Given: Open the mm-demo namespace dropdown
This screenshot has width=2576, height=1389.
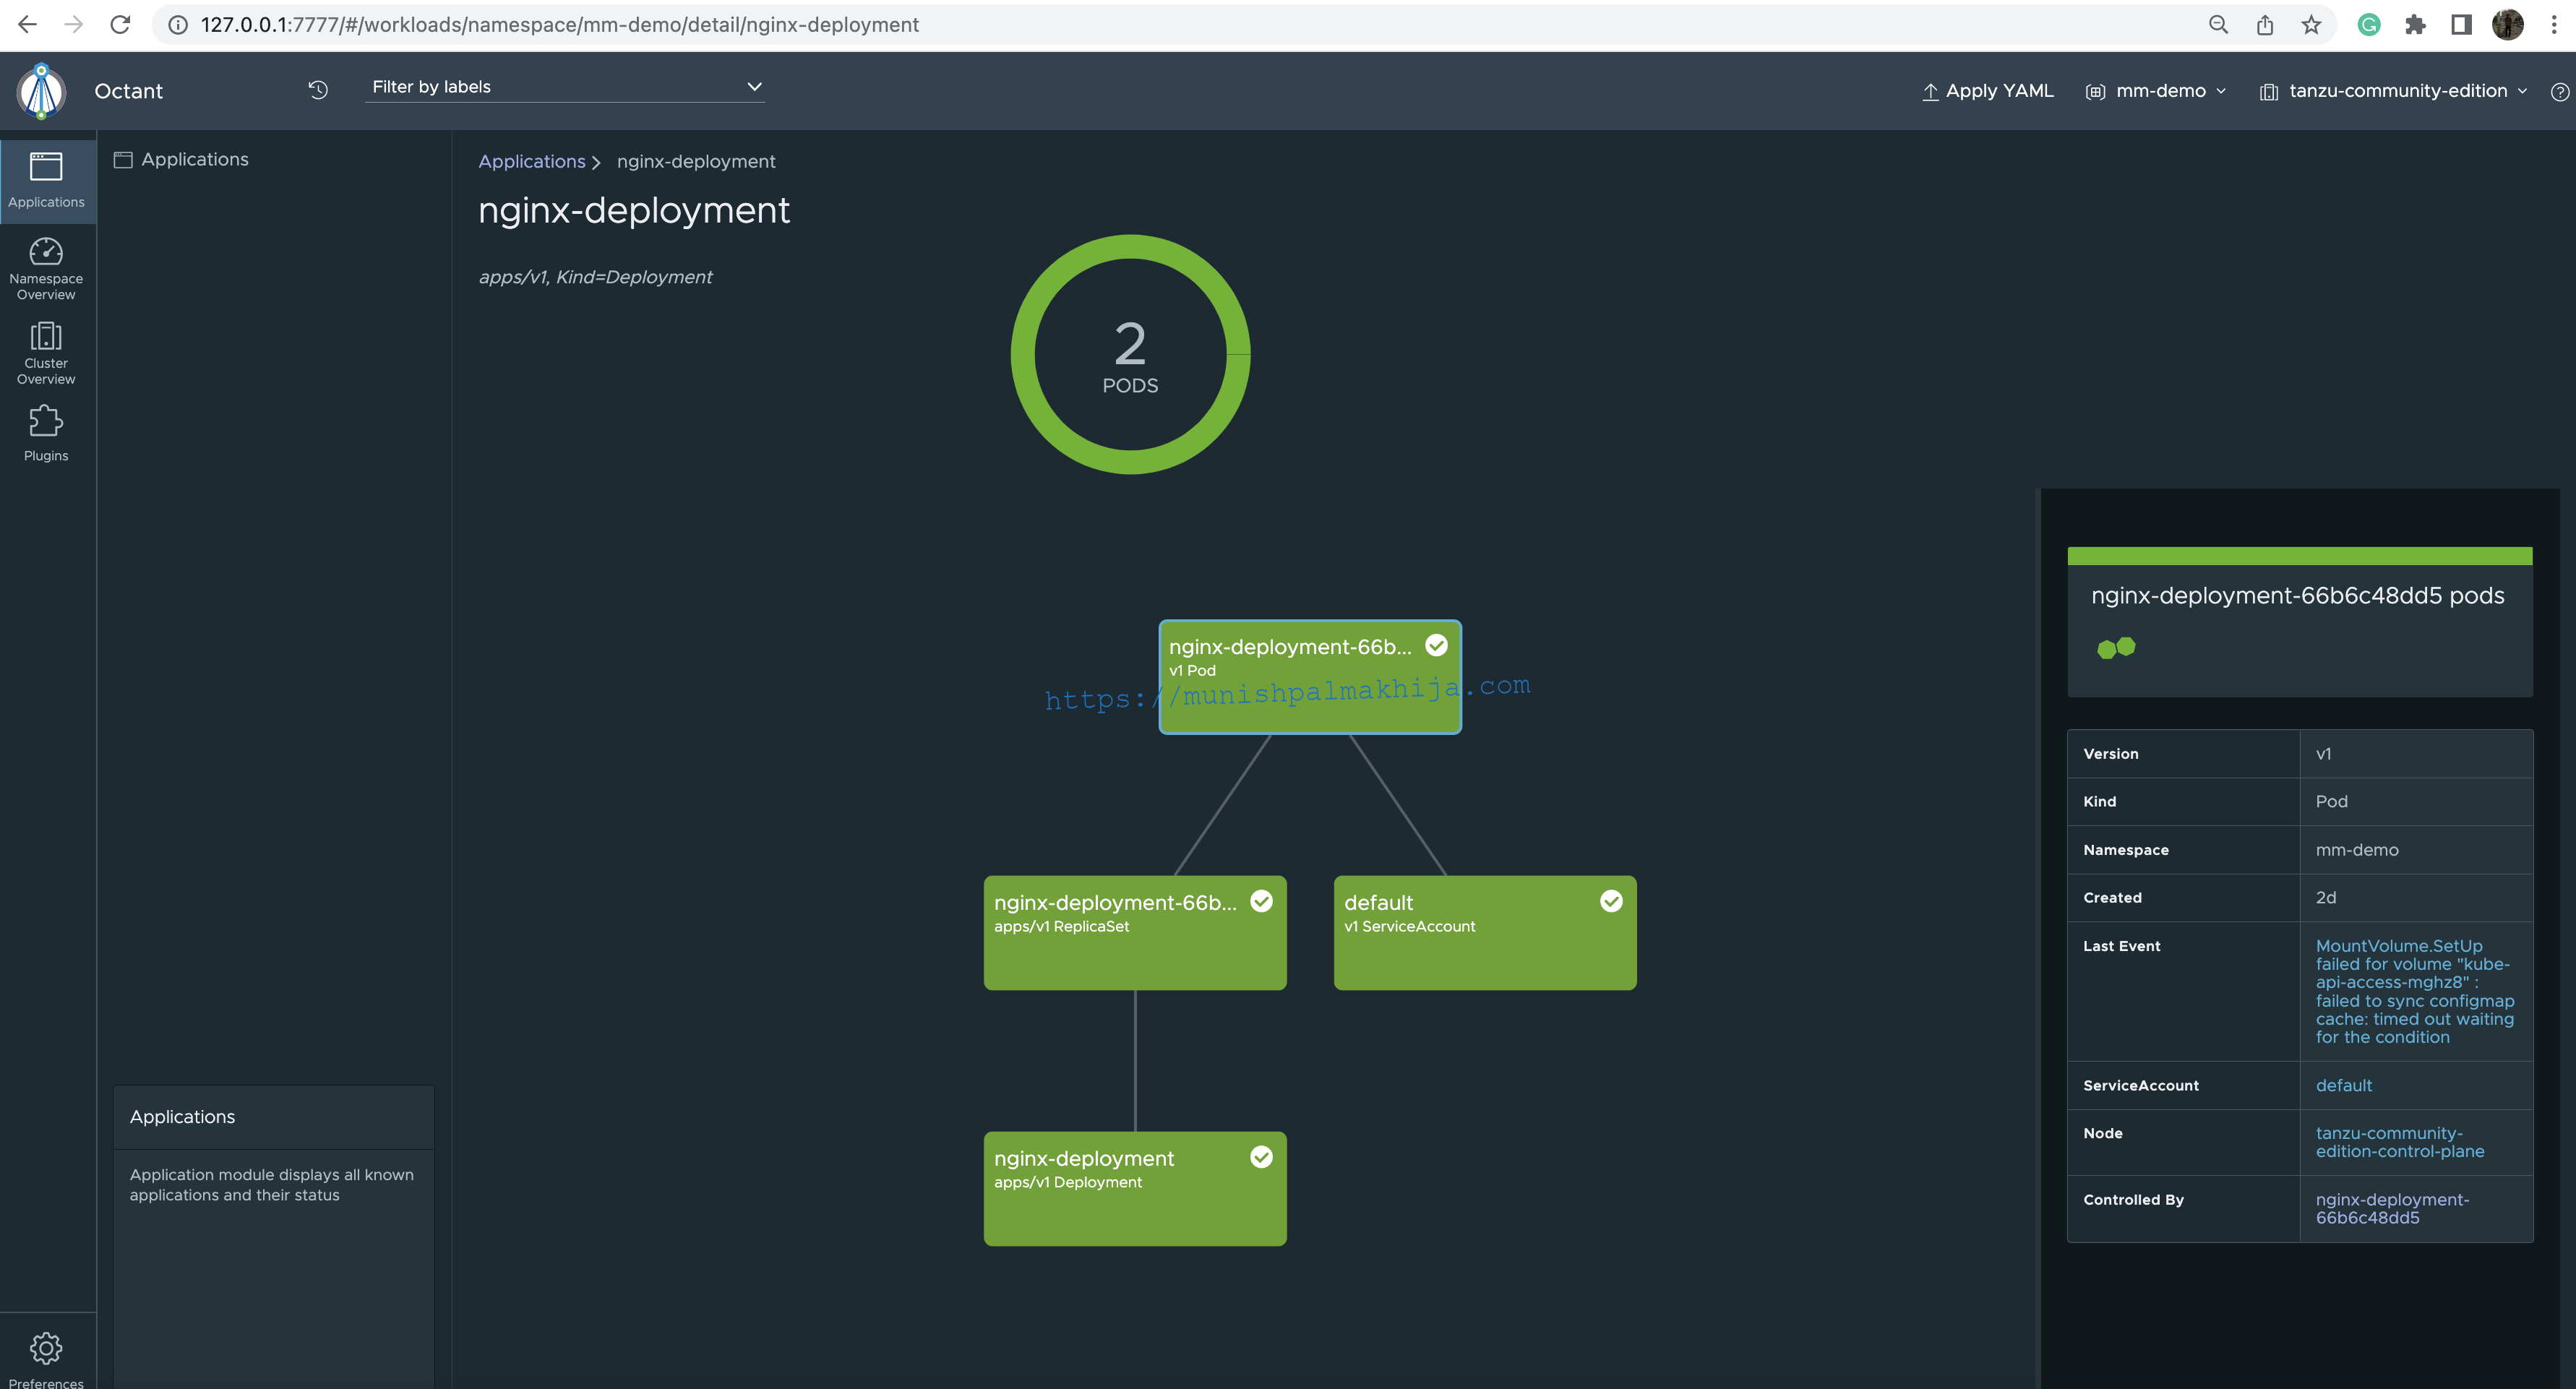Looking at the screenshot, I should pos(2156,91).
